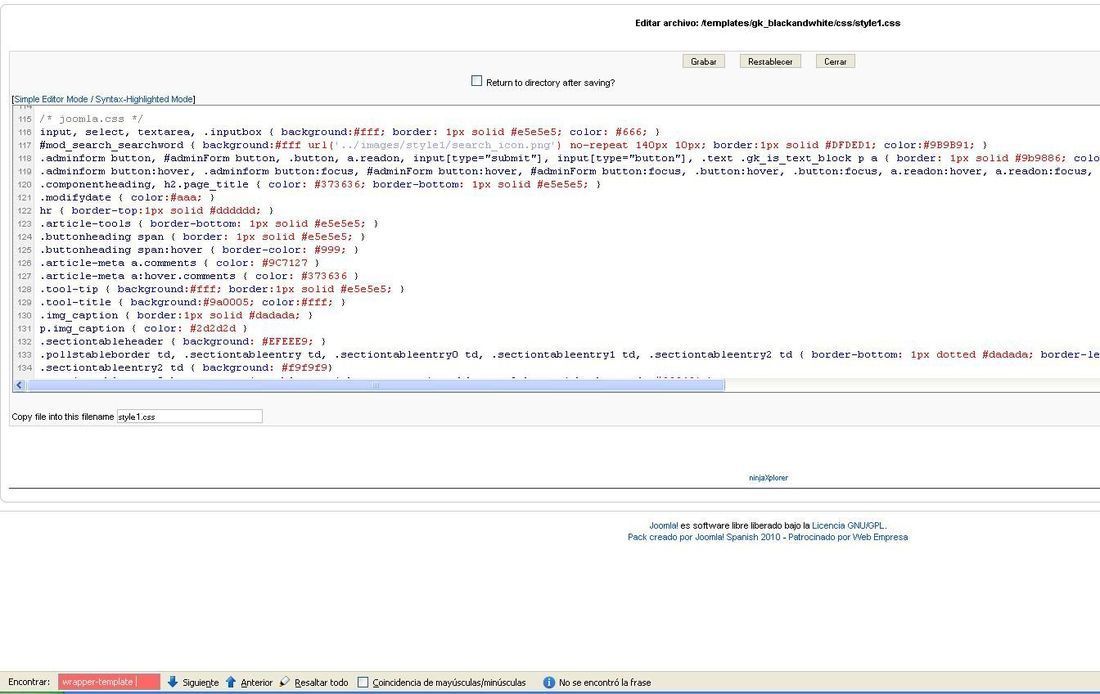Click the Resaltar todo highlighter icon
The width and height of the screenshot is (1100, 694).
click(284, 682)
